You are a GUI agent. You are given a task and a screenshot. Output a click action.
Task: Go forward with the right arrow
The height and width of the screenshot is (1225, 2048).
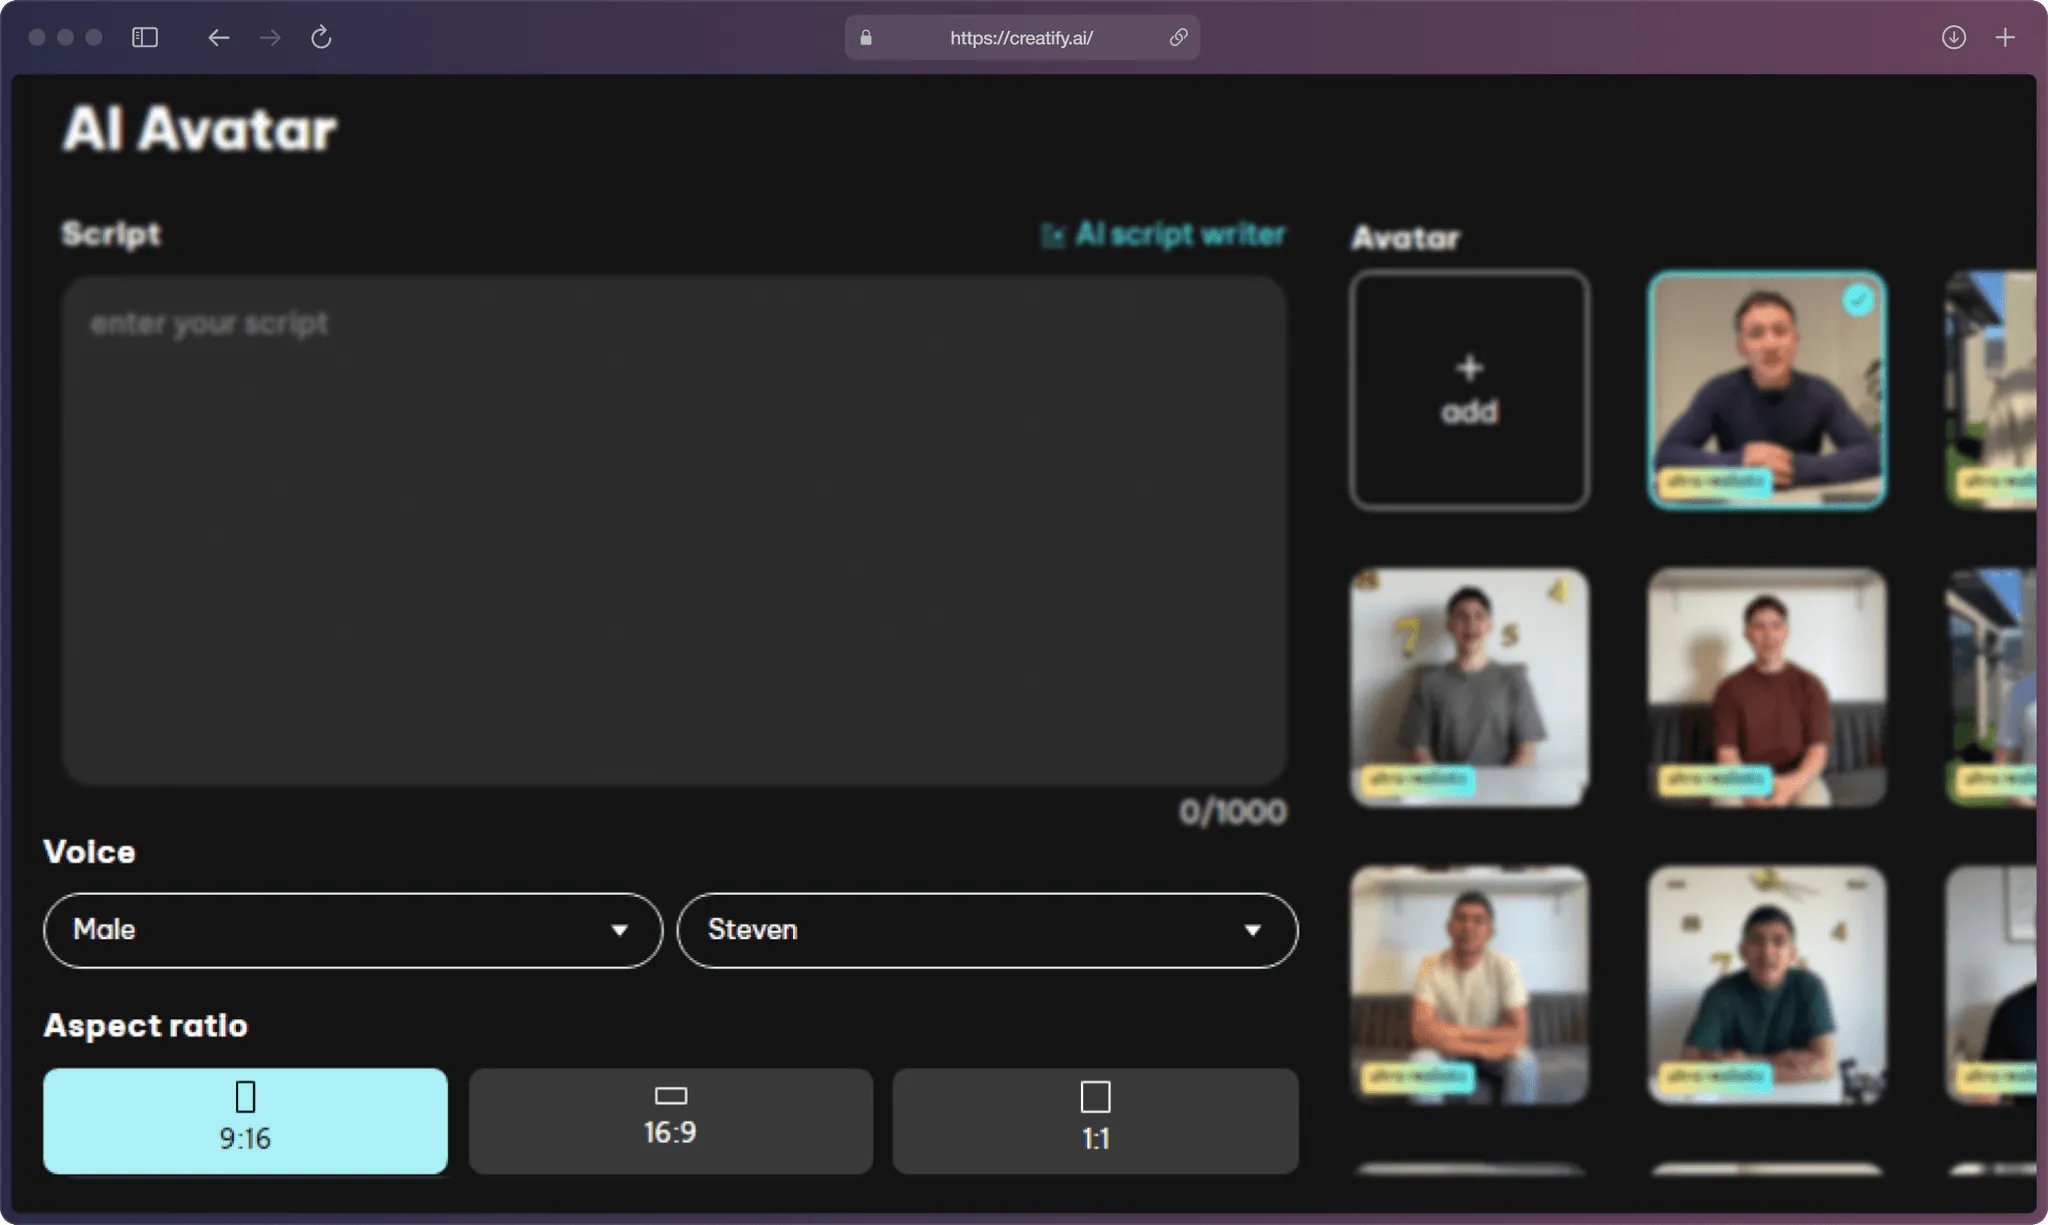(x=270, y=38)
